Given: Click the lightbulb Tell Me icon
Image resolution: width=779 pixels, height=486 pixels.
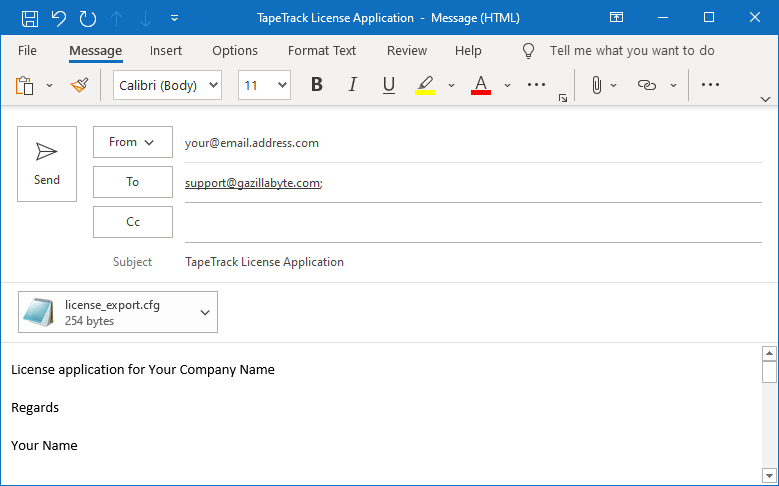Looking at the screenshot, I should point(529,51).
